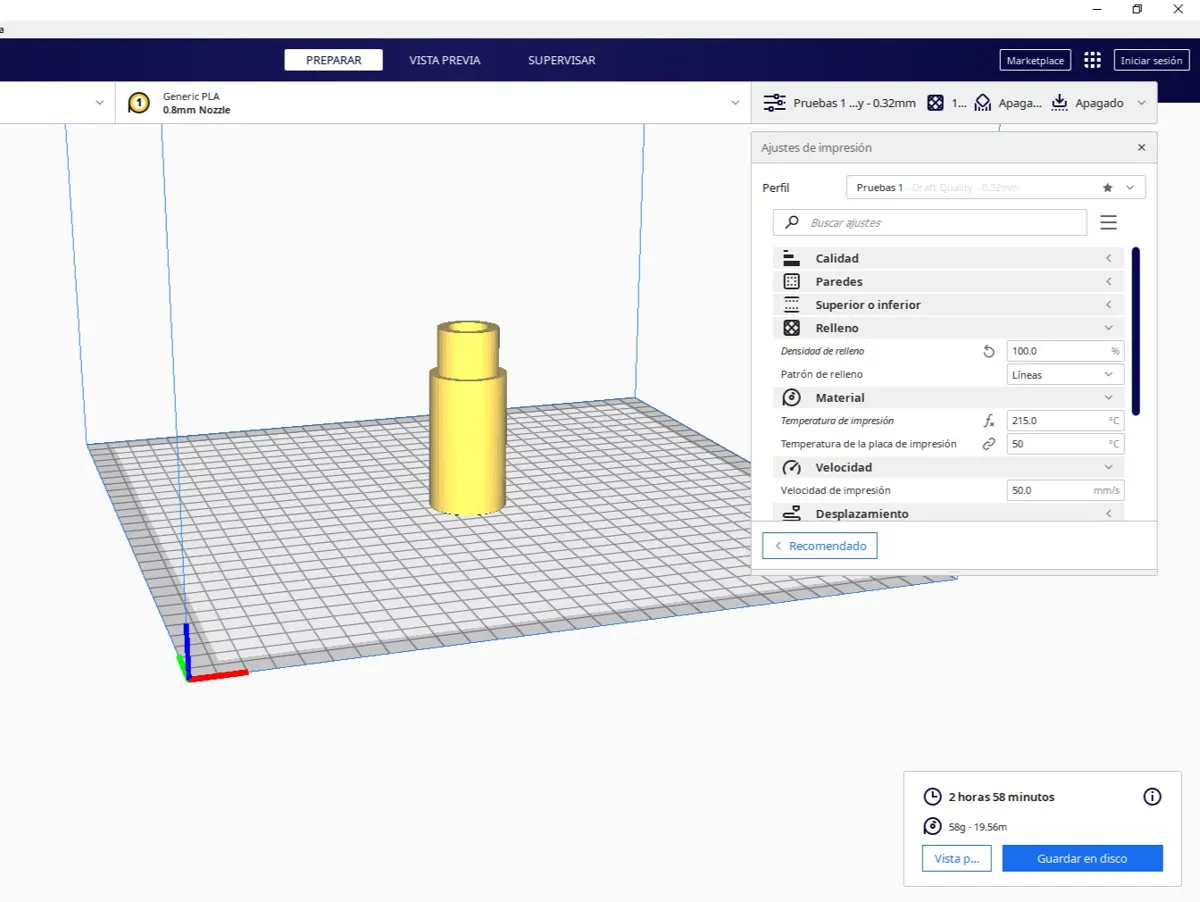
Task: Click the Material spool icon
Action: click(x=790, y=397)
